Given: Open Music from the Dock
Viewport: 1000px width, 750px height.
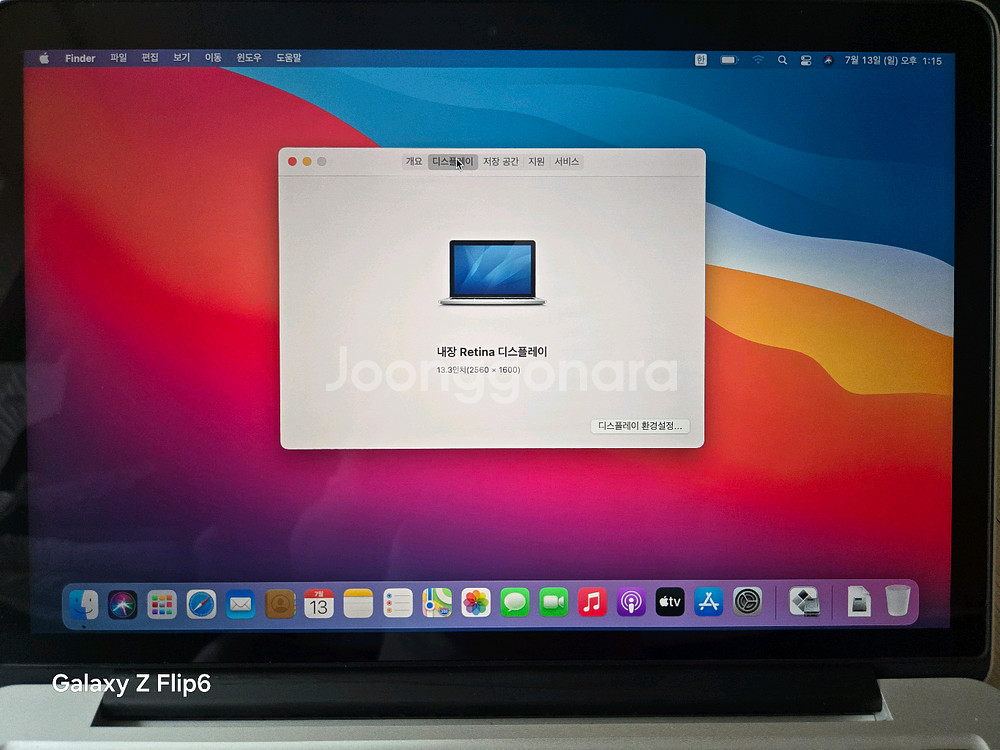Looking at the screenshot, I should pos(592,602).
